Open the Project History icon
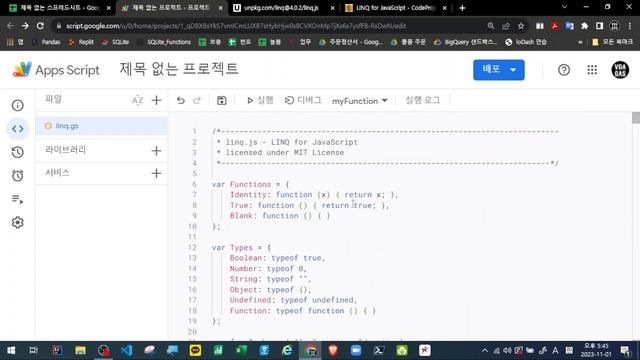 pyautogui.click(x=18, y=152)
